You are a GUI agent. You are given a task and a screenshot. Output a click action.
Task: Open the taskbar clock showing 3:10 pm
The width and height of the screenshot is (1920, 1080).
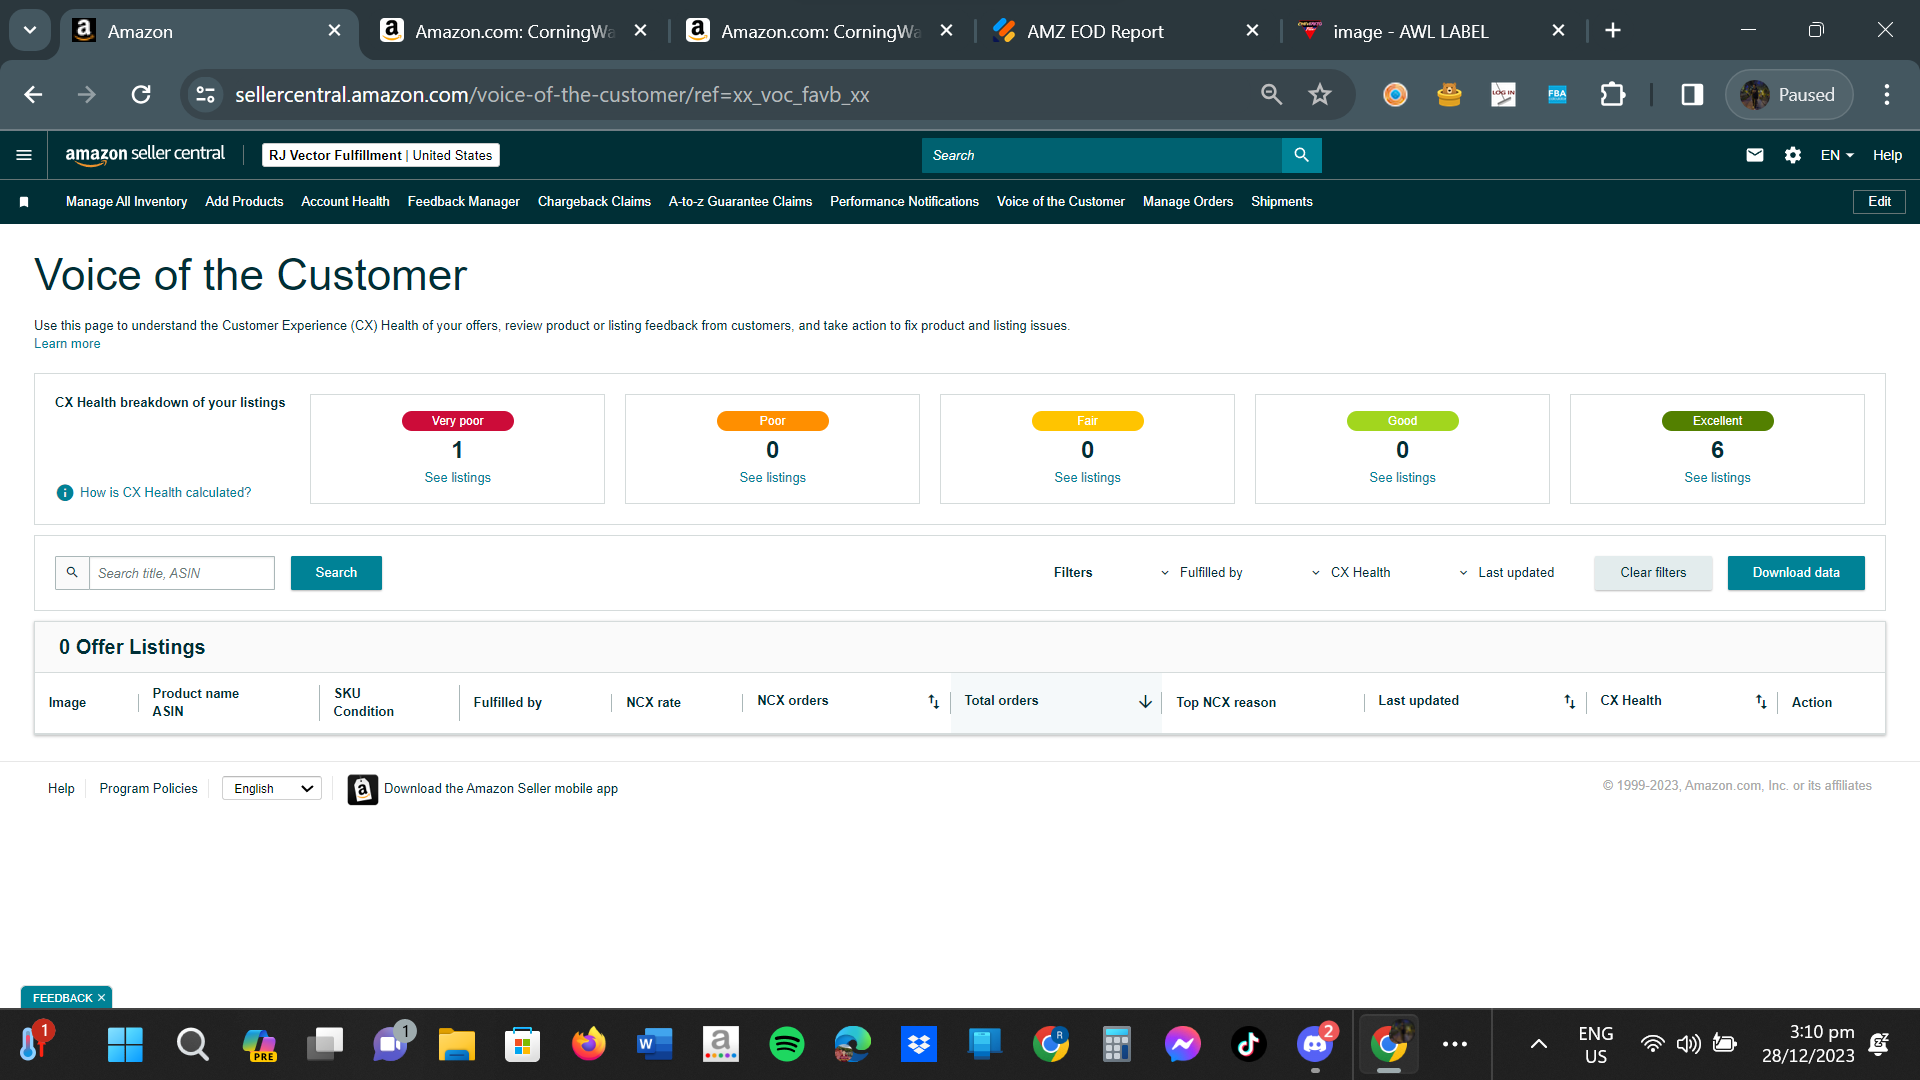pos(1808,1045)
